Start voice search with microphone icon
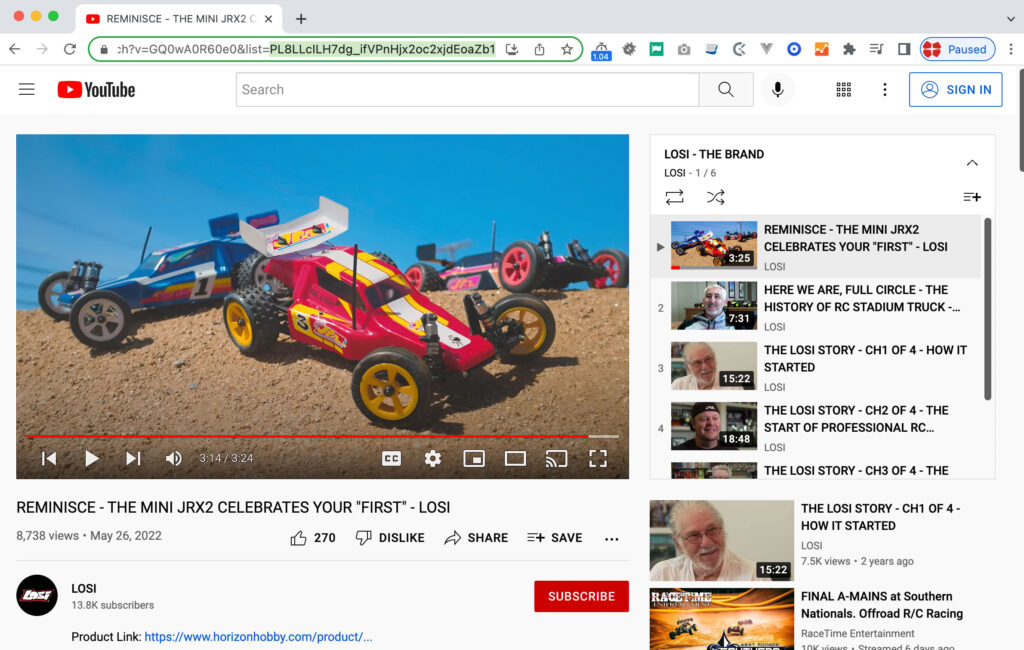Viewport: 1024px width, 650px height. tap(777, 89)
